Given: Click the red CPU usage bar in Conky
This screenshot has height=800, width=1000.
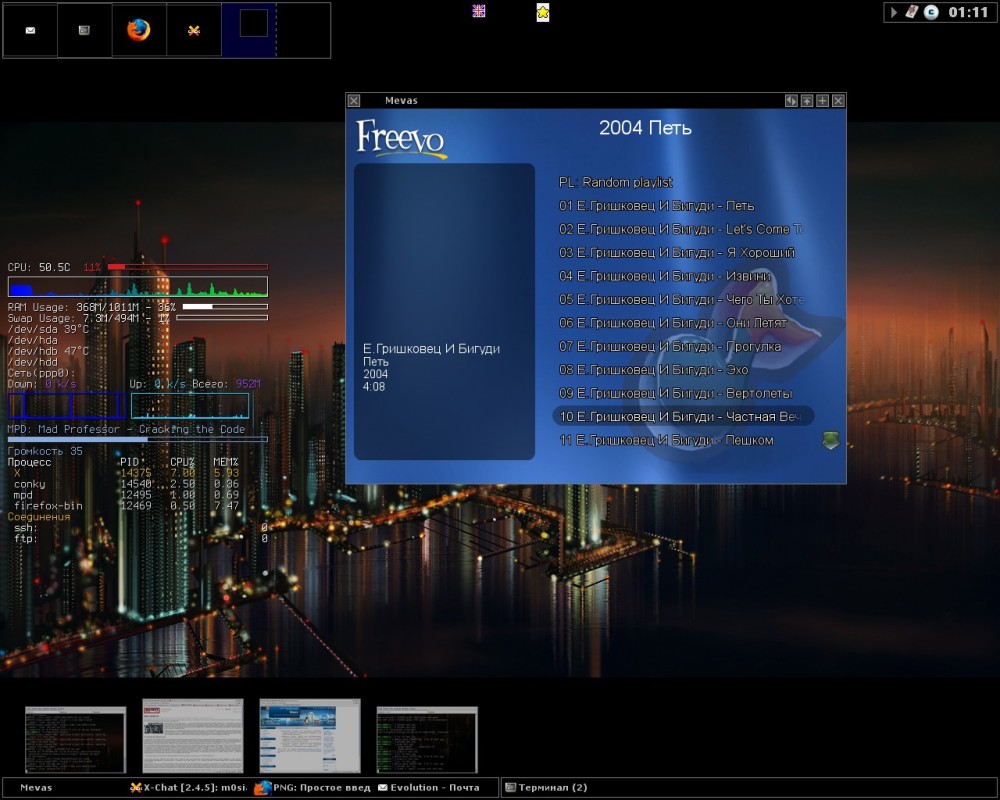Looking at the screenshot, I should pyautogui.click(x=188, y=267).
